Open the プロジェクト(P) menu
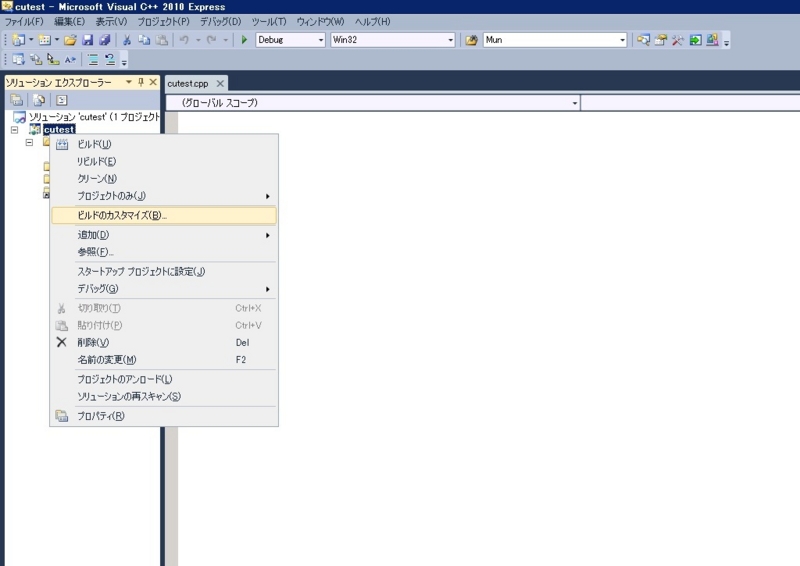The height and width of the screenshot is (566, 800). (x=163, y=21)
